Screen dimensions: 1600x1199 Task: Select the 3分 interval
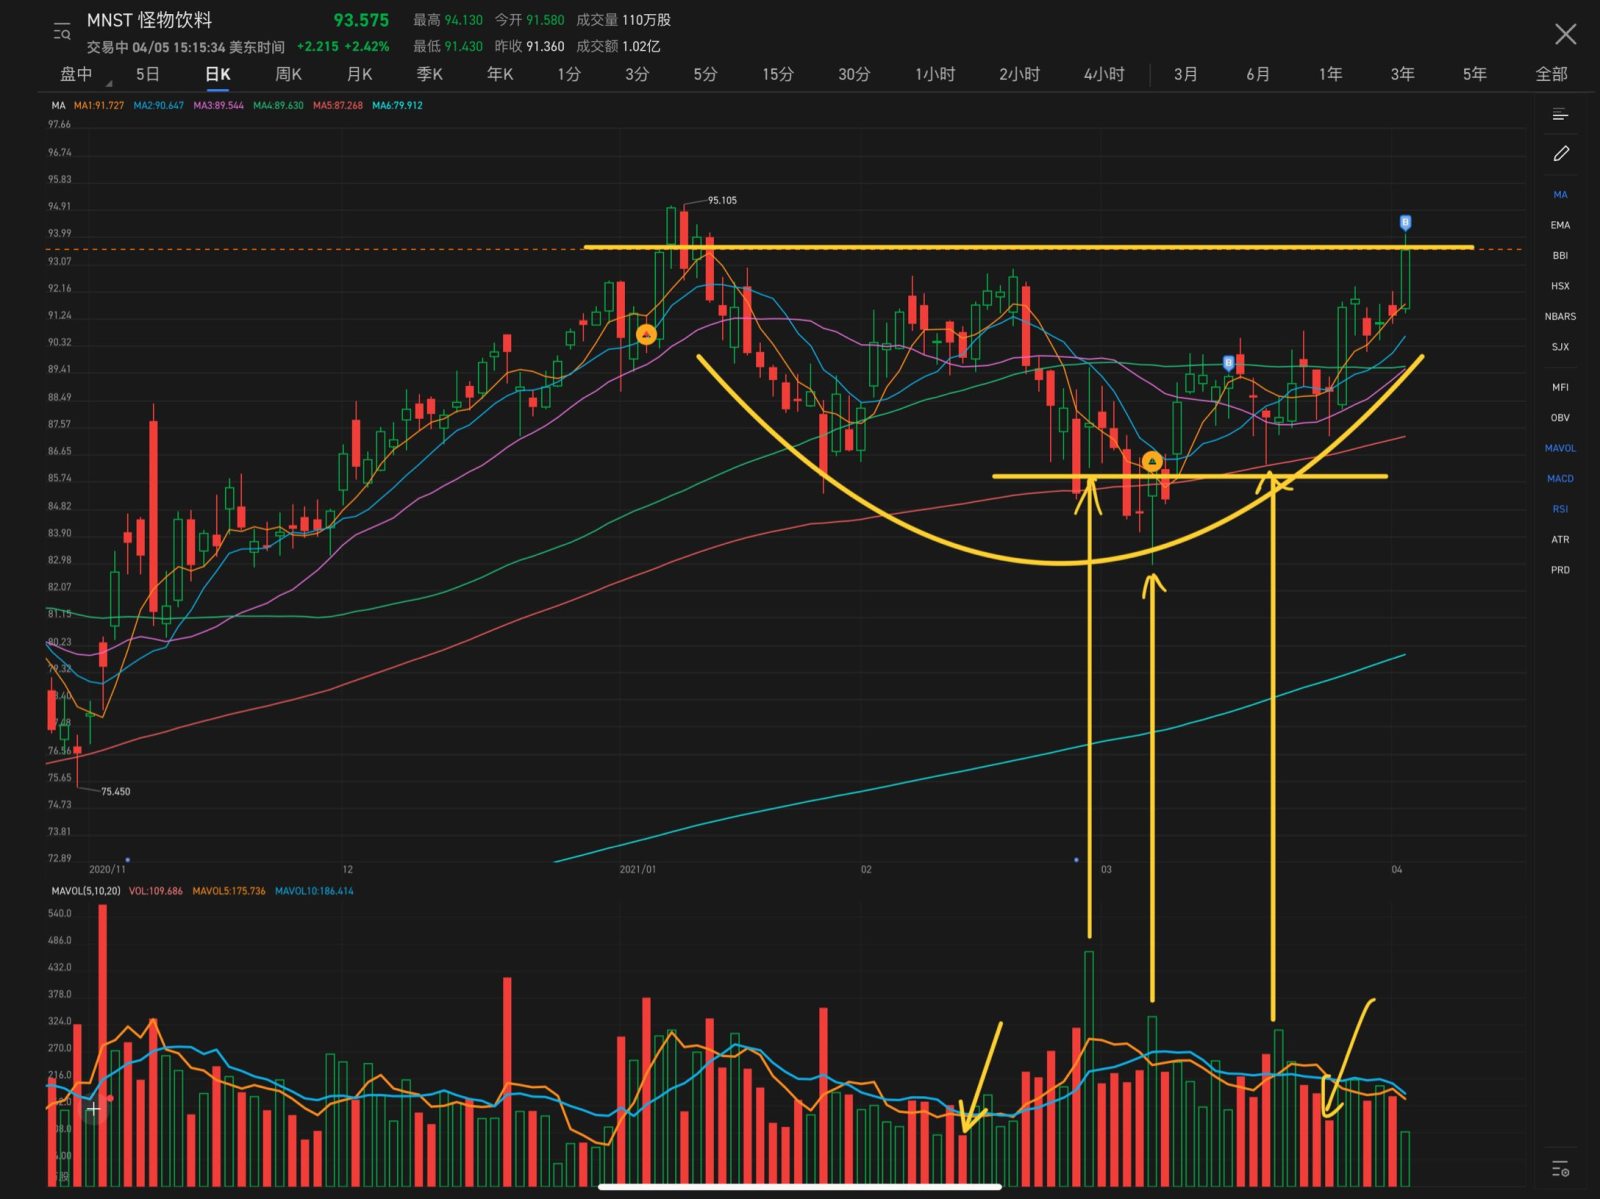(637, 74)
